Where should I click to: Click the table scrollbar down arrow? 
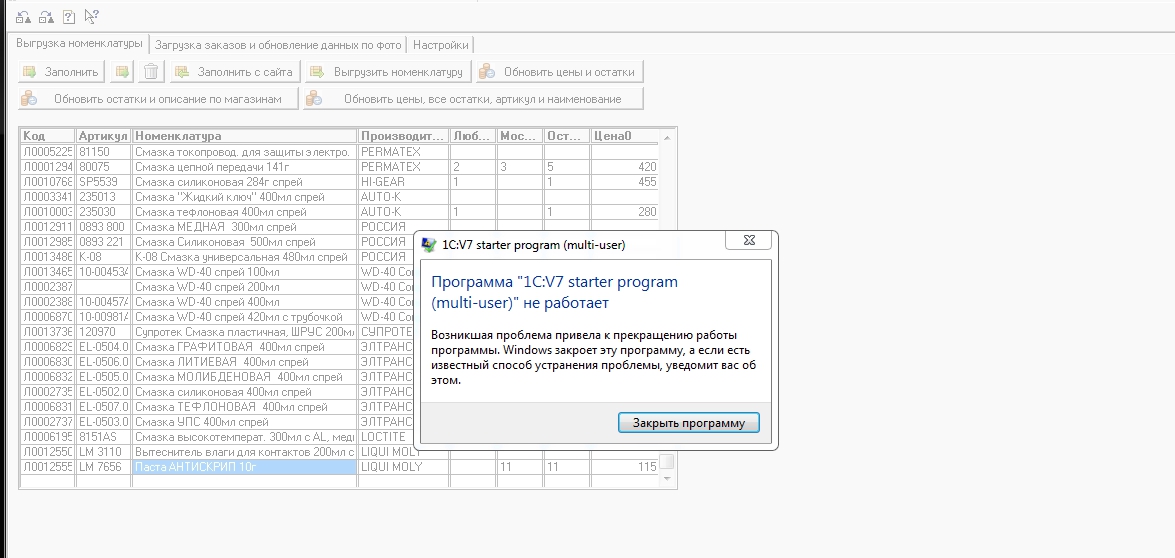pyautogui.click(x=667, y=480)
